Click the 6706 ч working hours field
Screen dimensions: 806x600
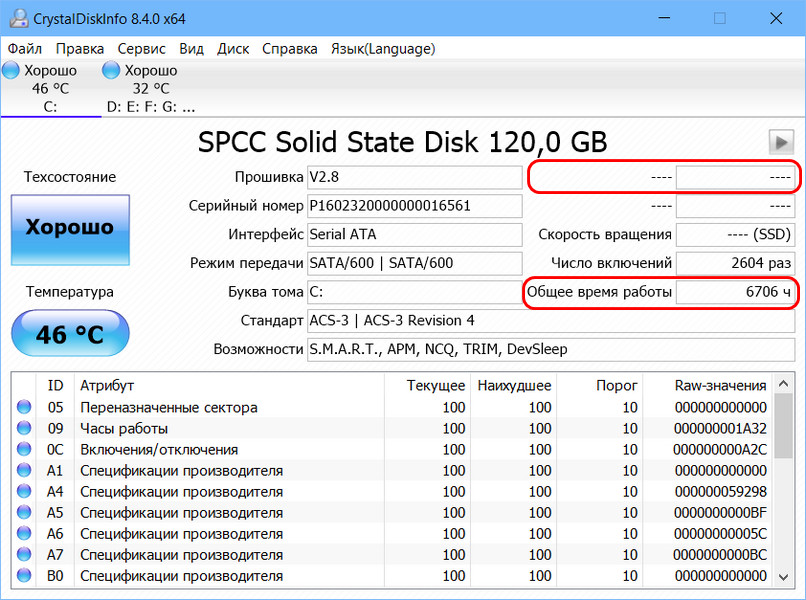(736, 292)
